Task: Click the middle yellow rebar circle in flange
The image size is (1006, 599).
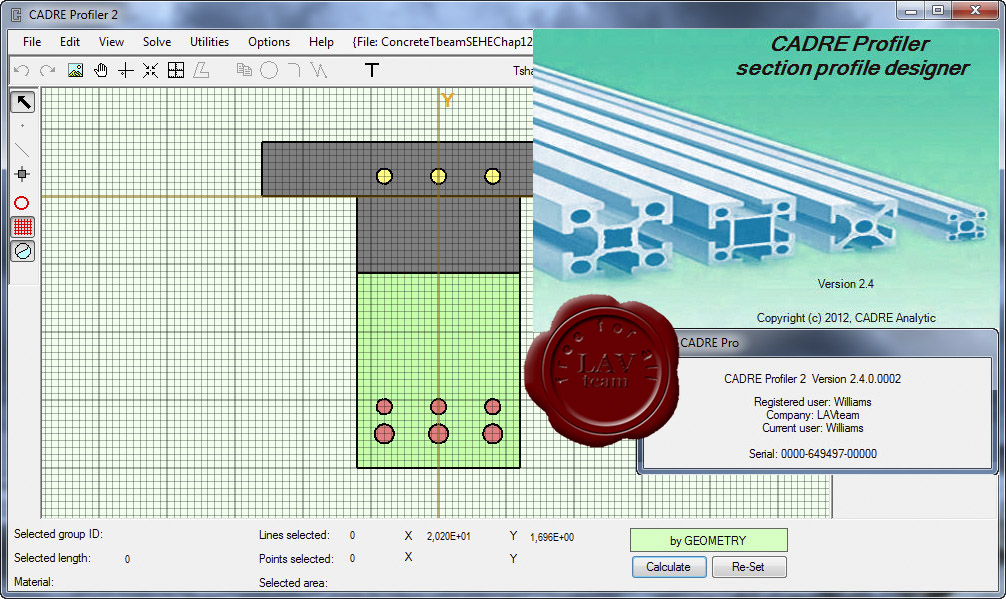Action: click(438, 176)
